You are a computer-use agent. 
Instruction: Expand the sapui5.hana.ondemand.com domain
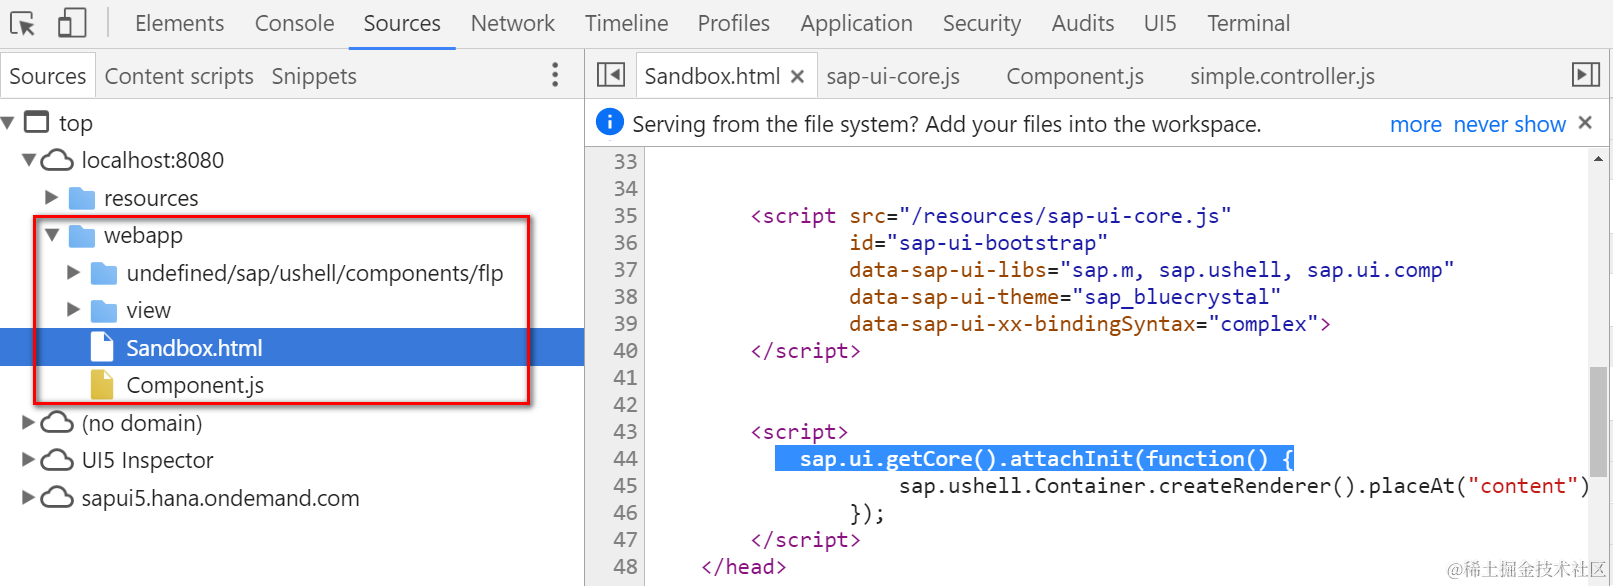pyautogui.click(x=28, y=497)
